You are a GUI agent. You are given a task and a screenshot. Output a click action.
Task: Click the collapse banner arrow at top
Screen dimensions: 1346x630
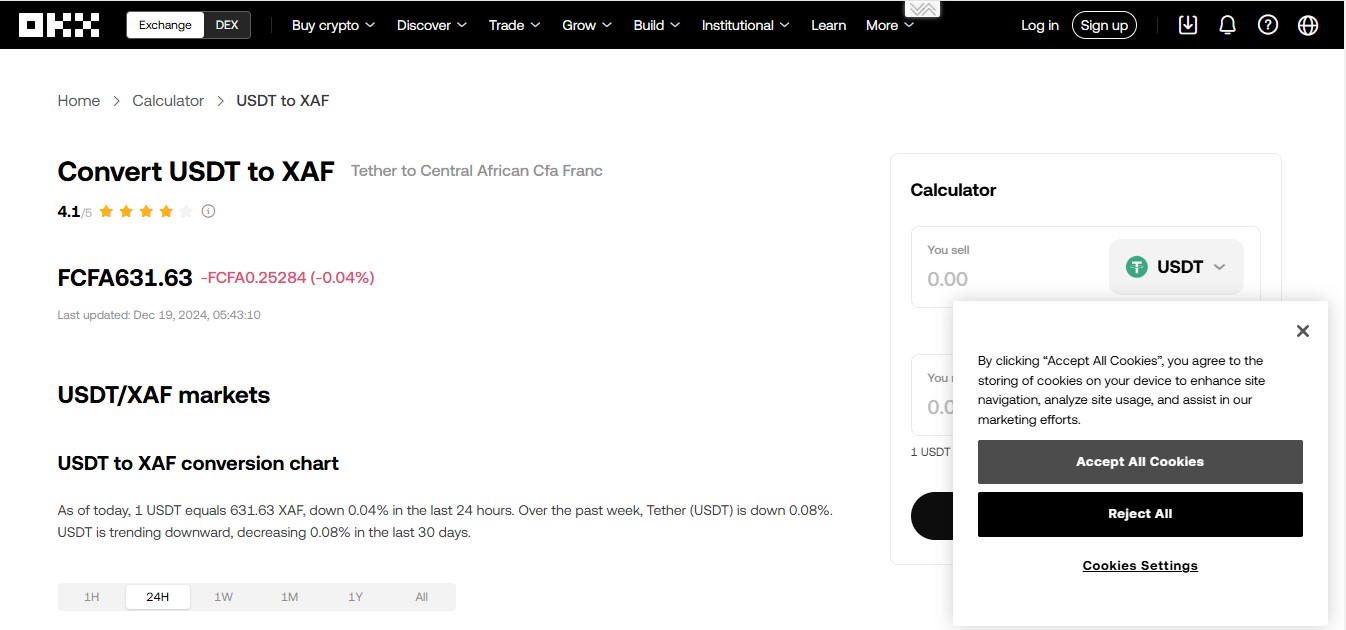tap(922, 9)
